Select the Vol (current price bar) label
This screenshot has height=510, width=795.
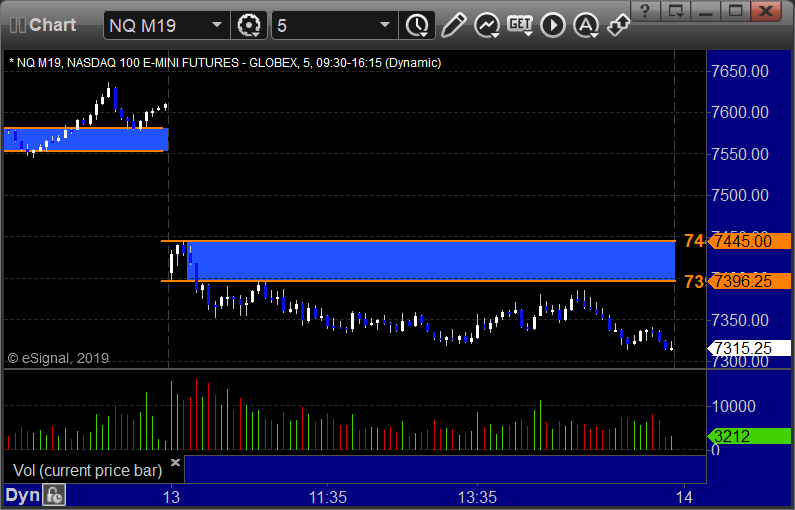click(x=87, y=470)
